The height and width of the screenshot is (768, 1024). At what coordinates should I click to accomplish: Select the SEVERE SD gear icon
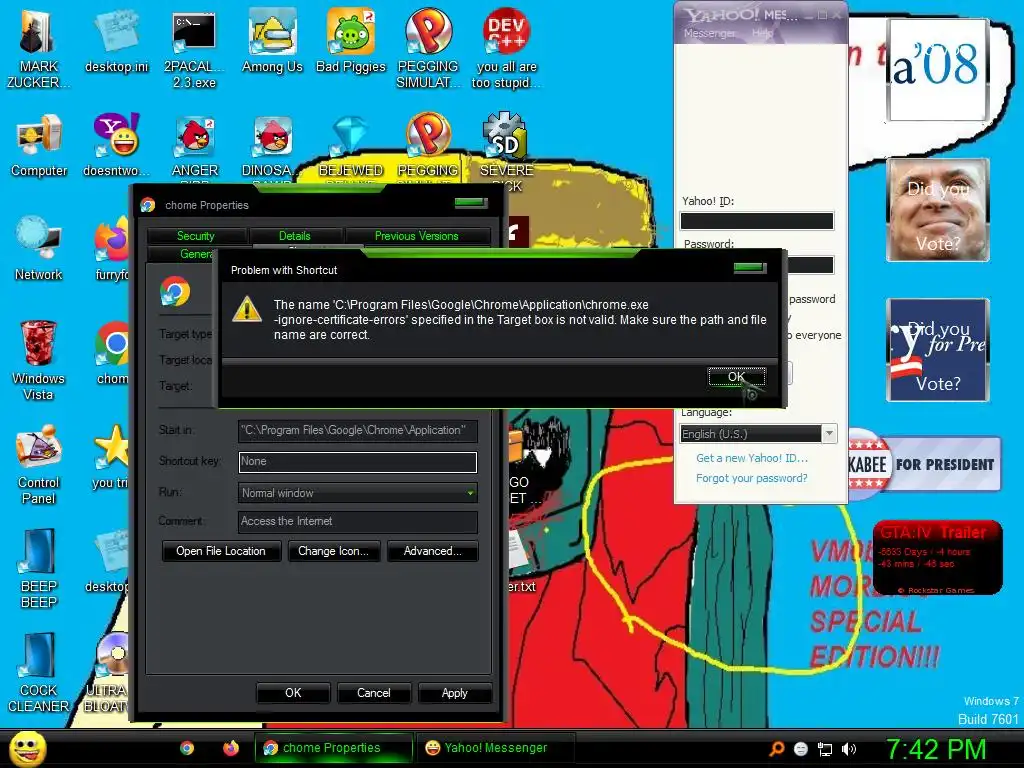(x=506, y=150)
